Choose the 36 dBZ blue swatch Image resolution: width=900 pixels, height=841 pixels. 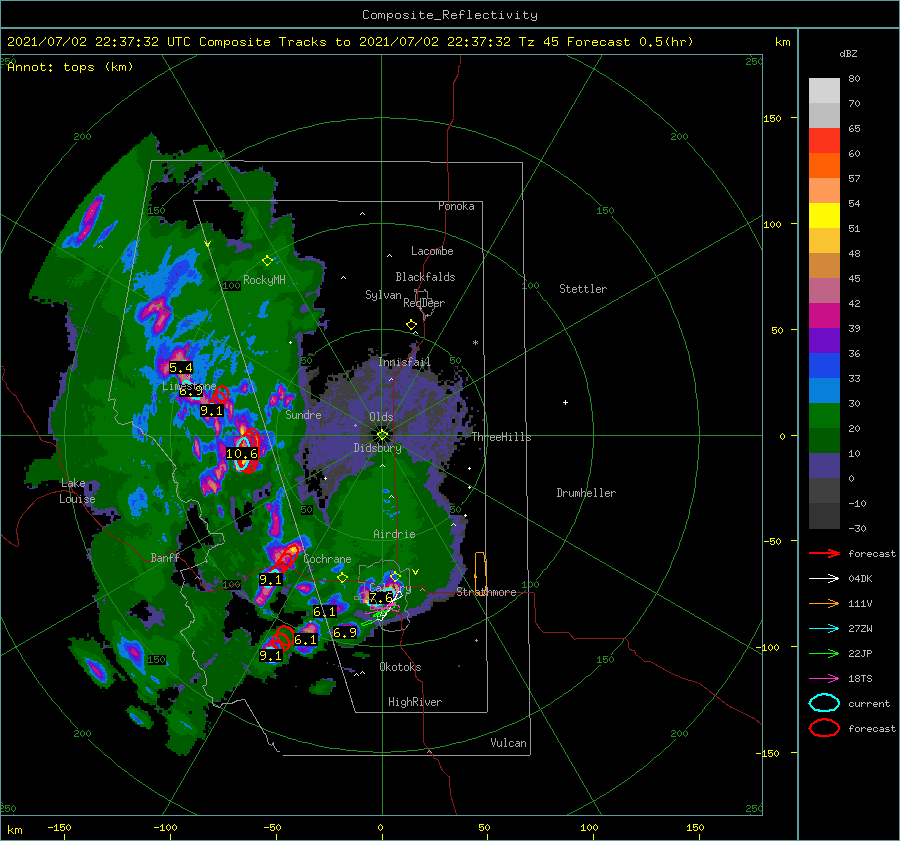(x=824, y=365)
